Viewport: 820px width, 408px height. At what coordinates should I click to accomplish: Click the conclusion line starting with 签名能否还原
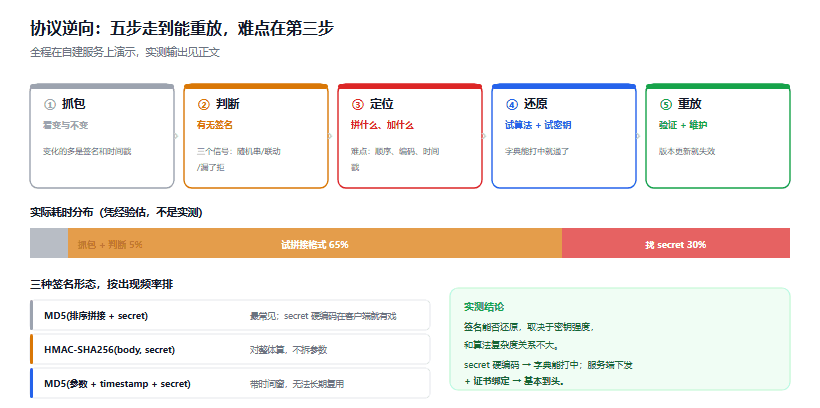pos(529,327)
